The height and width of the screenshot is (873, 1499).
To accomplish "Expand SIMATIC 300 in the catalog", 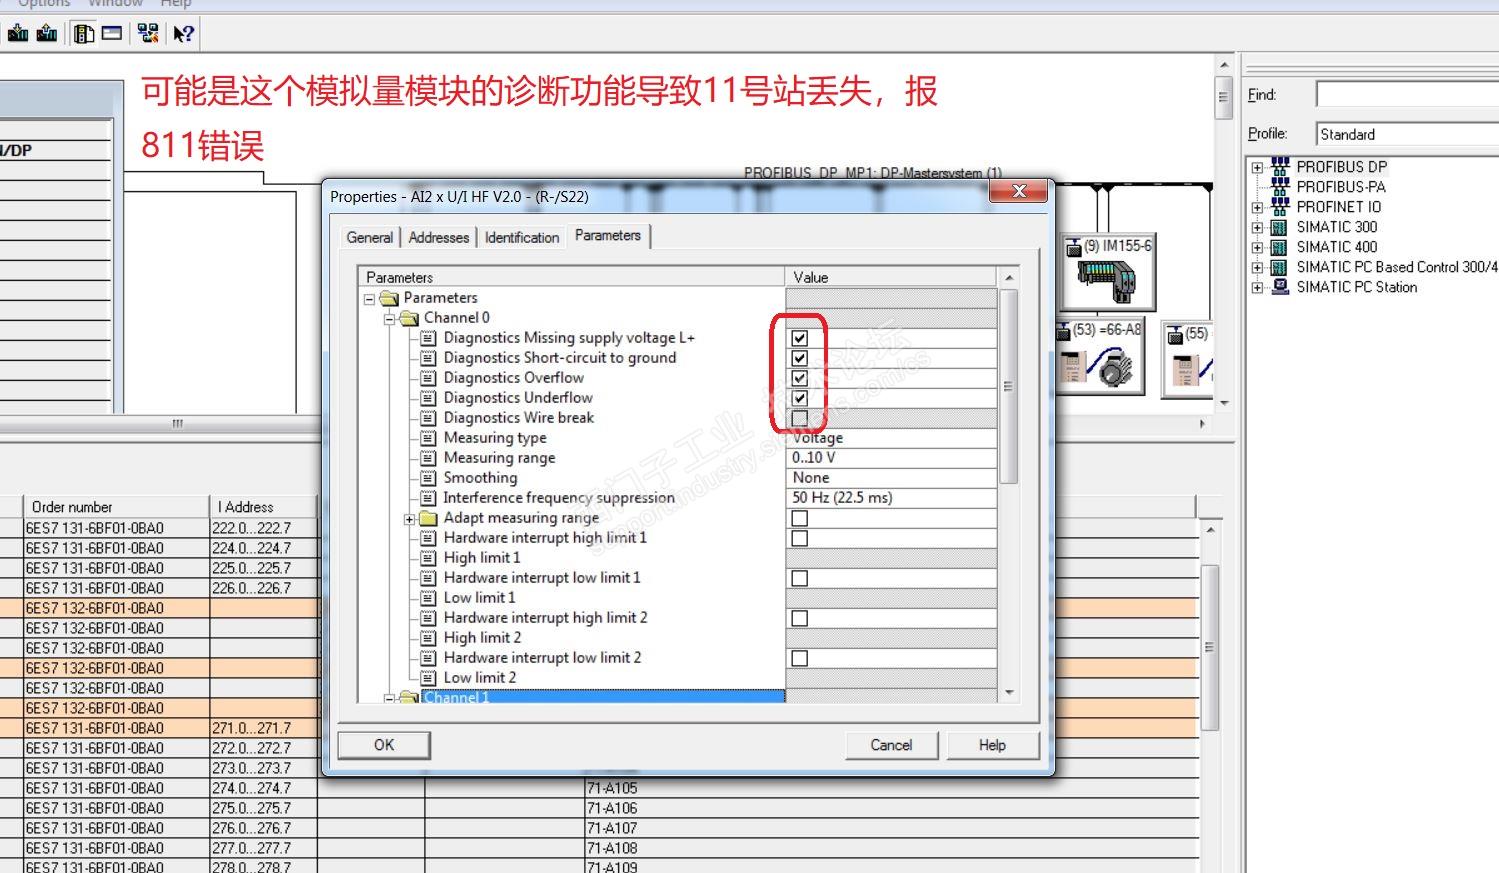I will click(x=1257, y=228).
